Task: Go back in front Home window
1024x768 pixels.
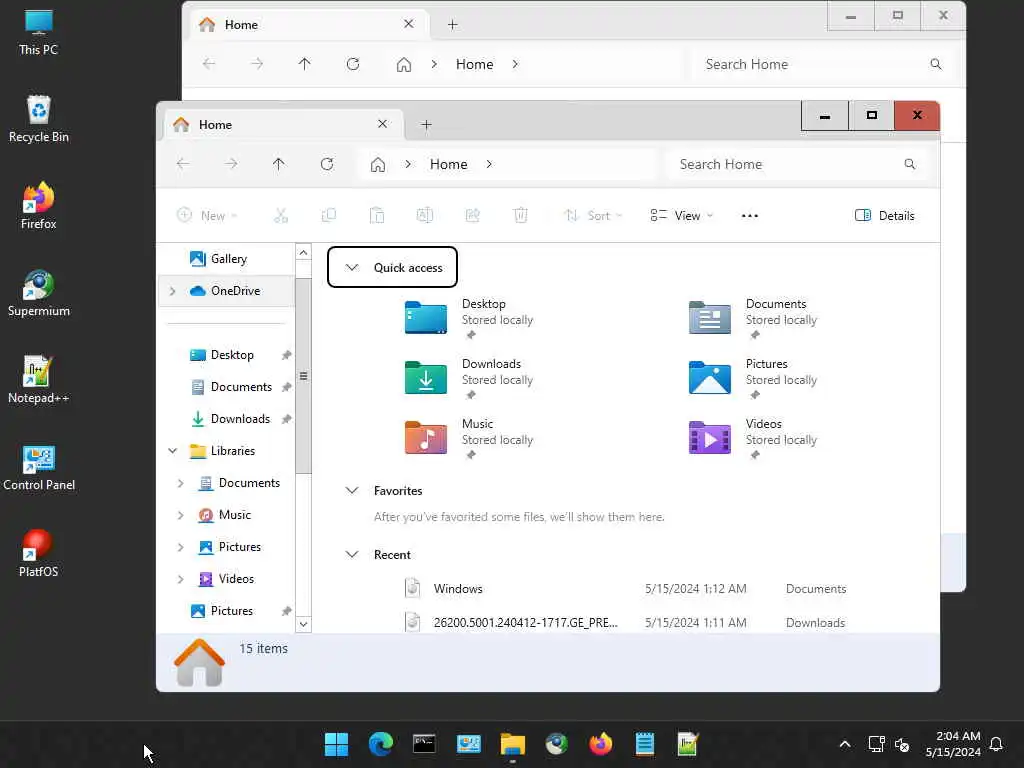Action: pos(183,164)
